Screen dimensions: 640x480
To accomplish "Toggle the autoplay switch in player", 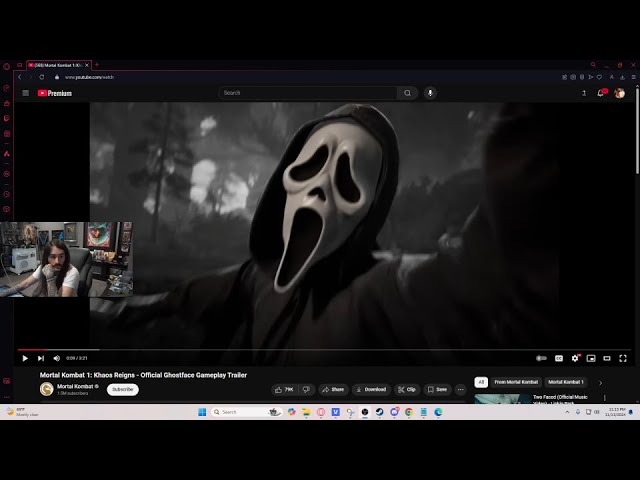I will pos(541,358).
